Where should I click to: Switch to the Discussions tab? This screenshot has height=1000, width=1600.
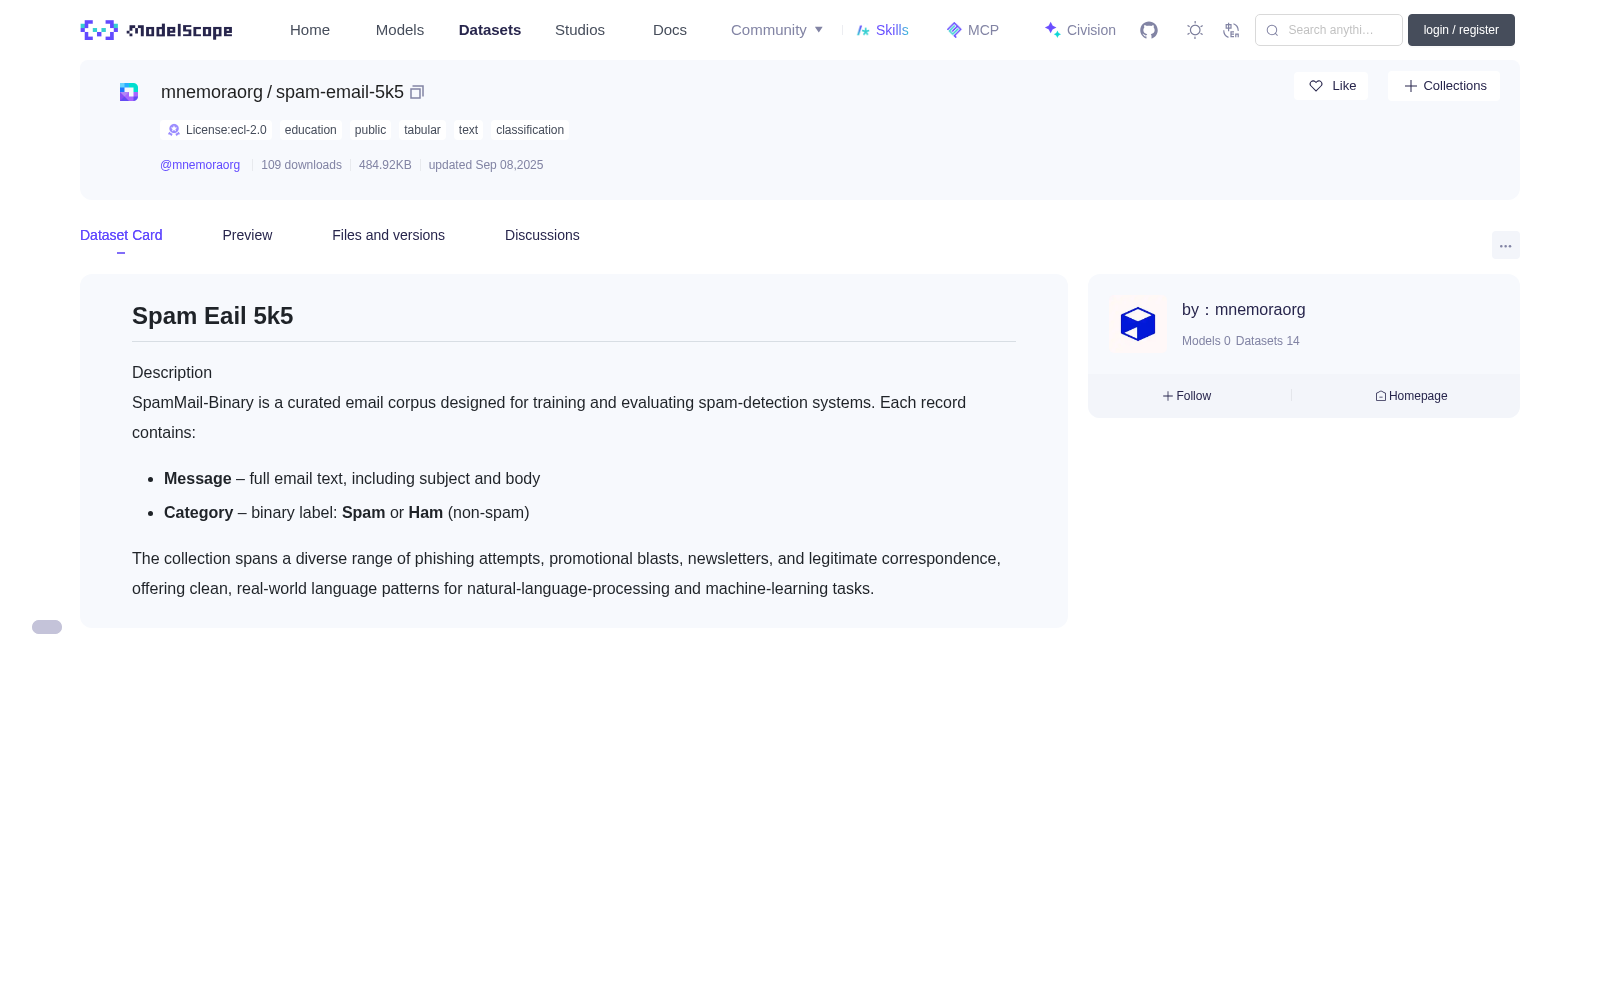point(542,235)
